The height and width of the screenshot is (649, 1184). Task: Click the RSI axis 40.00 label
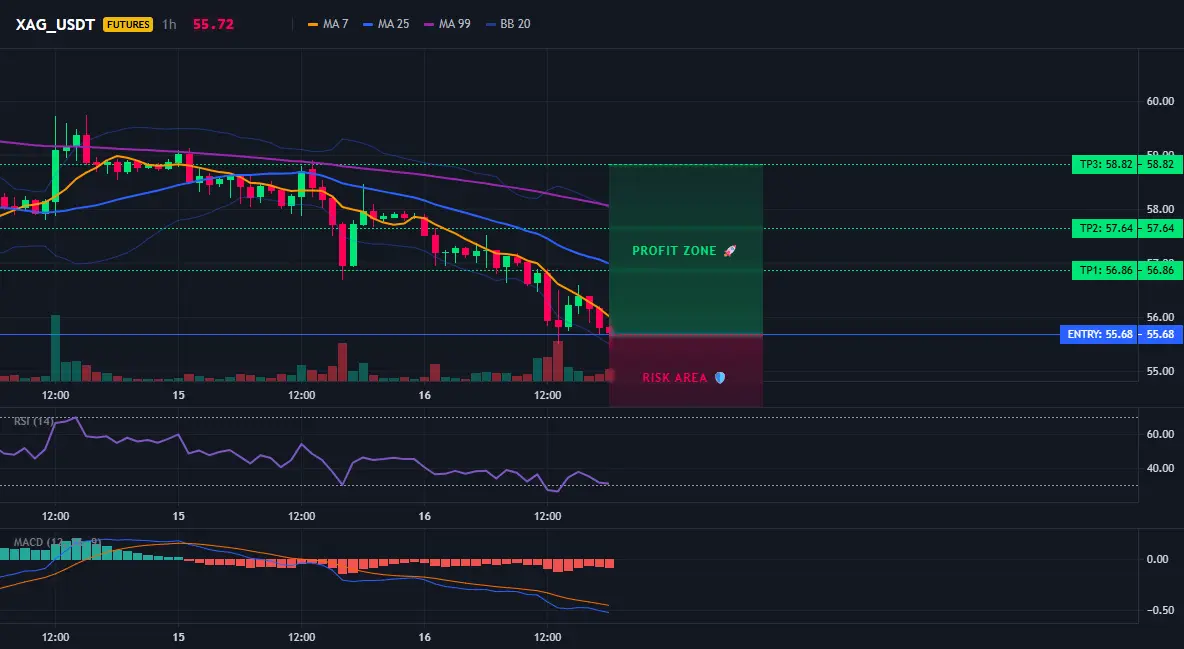click(1160, 468)
